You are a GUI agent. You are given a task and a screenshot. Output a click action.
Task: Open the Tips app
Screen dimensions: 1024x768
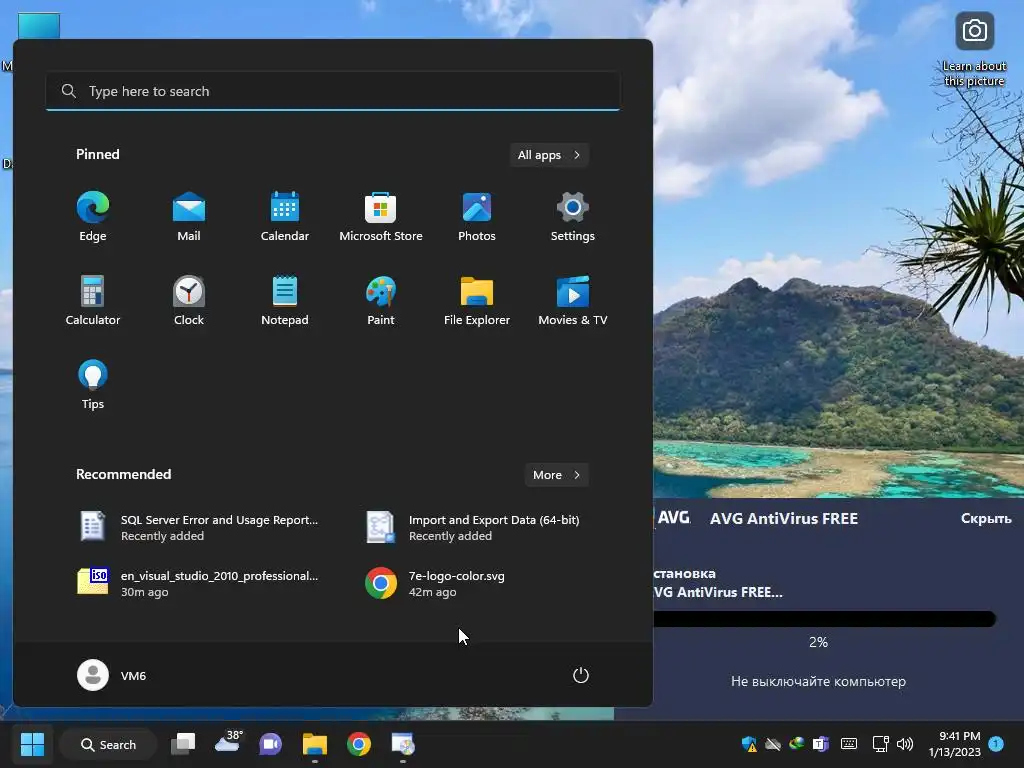pos(93,385)
